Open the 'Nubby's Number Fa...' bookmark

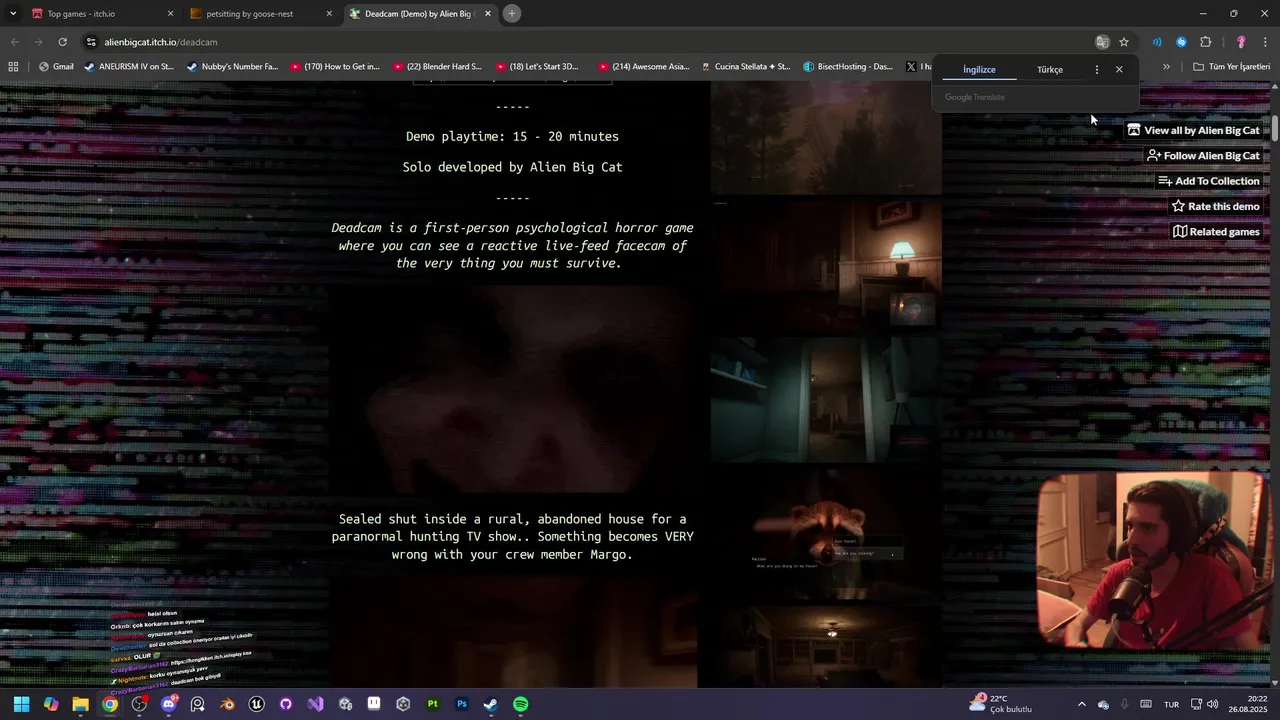pos(232,67)
